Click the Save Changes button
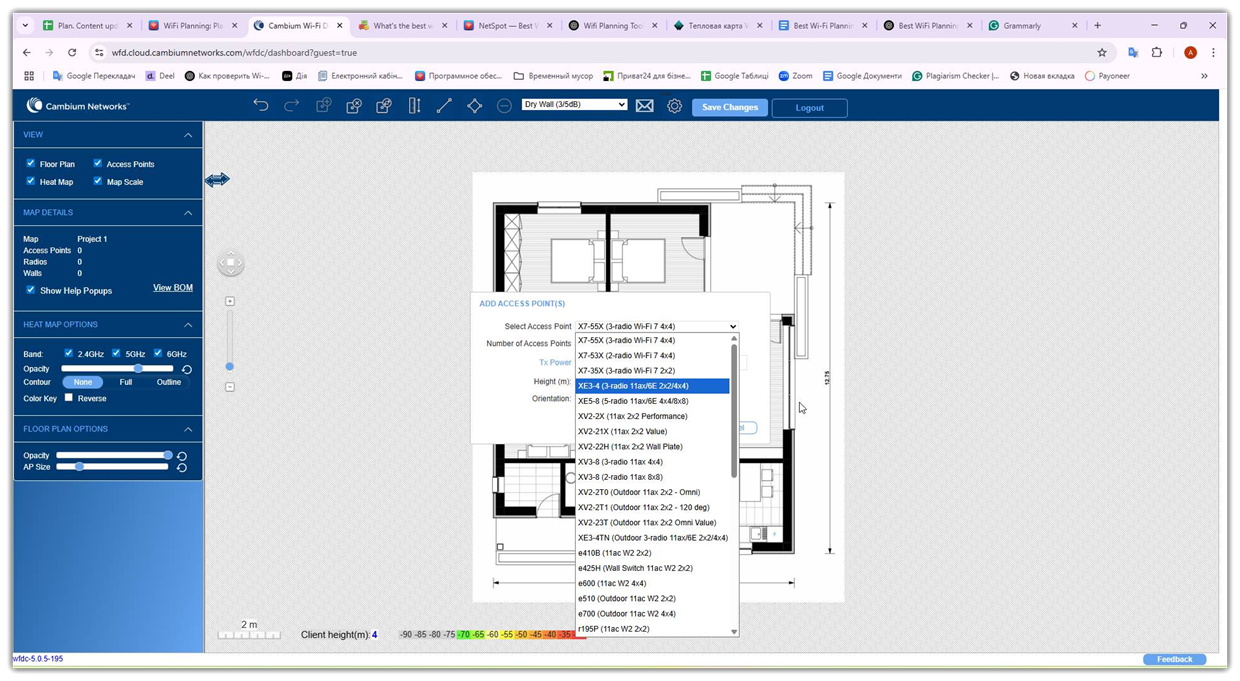The height and width of the screenshot is (681, 1240). click(729, 107)
